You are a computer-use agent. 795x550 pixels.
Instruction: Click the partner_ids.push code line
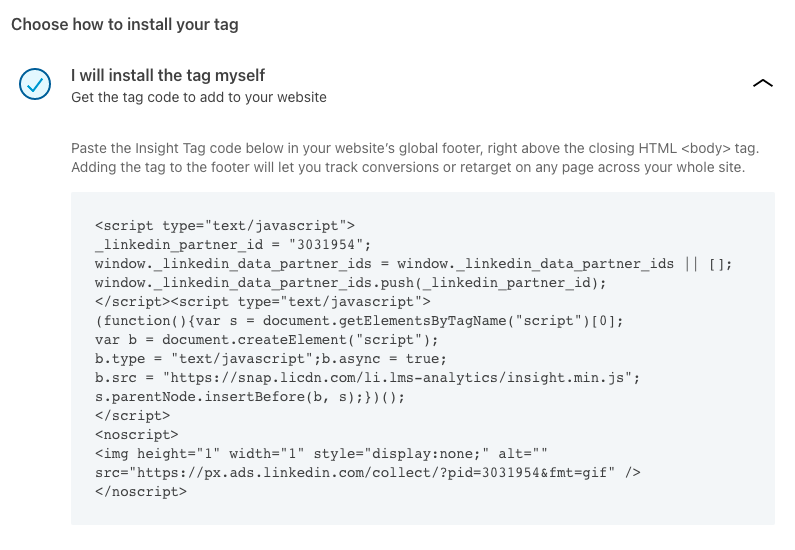tap(350, 283)
